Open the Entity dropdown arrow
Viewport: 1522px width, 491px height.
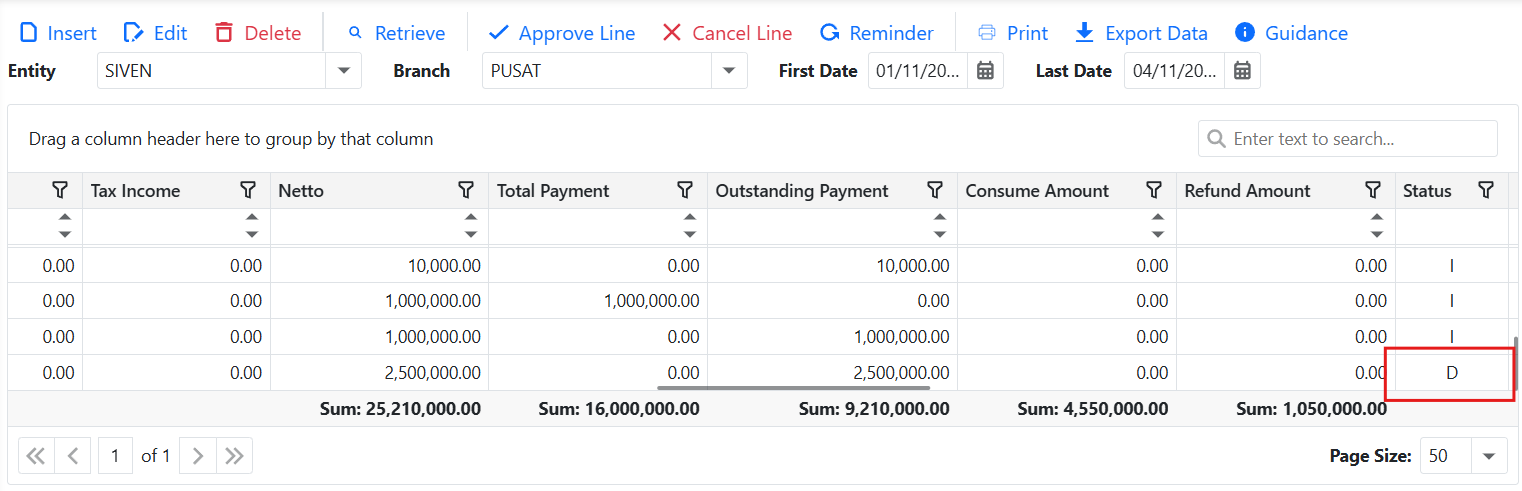point(344,71)
